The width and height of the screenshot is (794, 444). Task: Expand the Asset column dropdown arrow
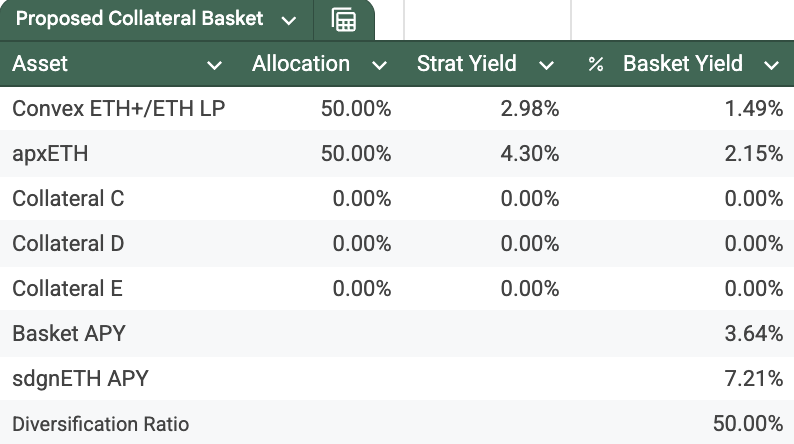[214, 66]
